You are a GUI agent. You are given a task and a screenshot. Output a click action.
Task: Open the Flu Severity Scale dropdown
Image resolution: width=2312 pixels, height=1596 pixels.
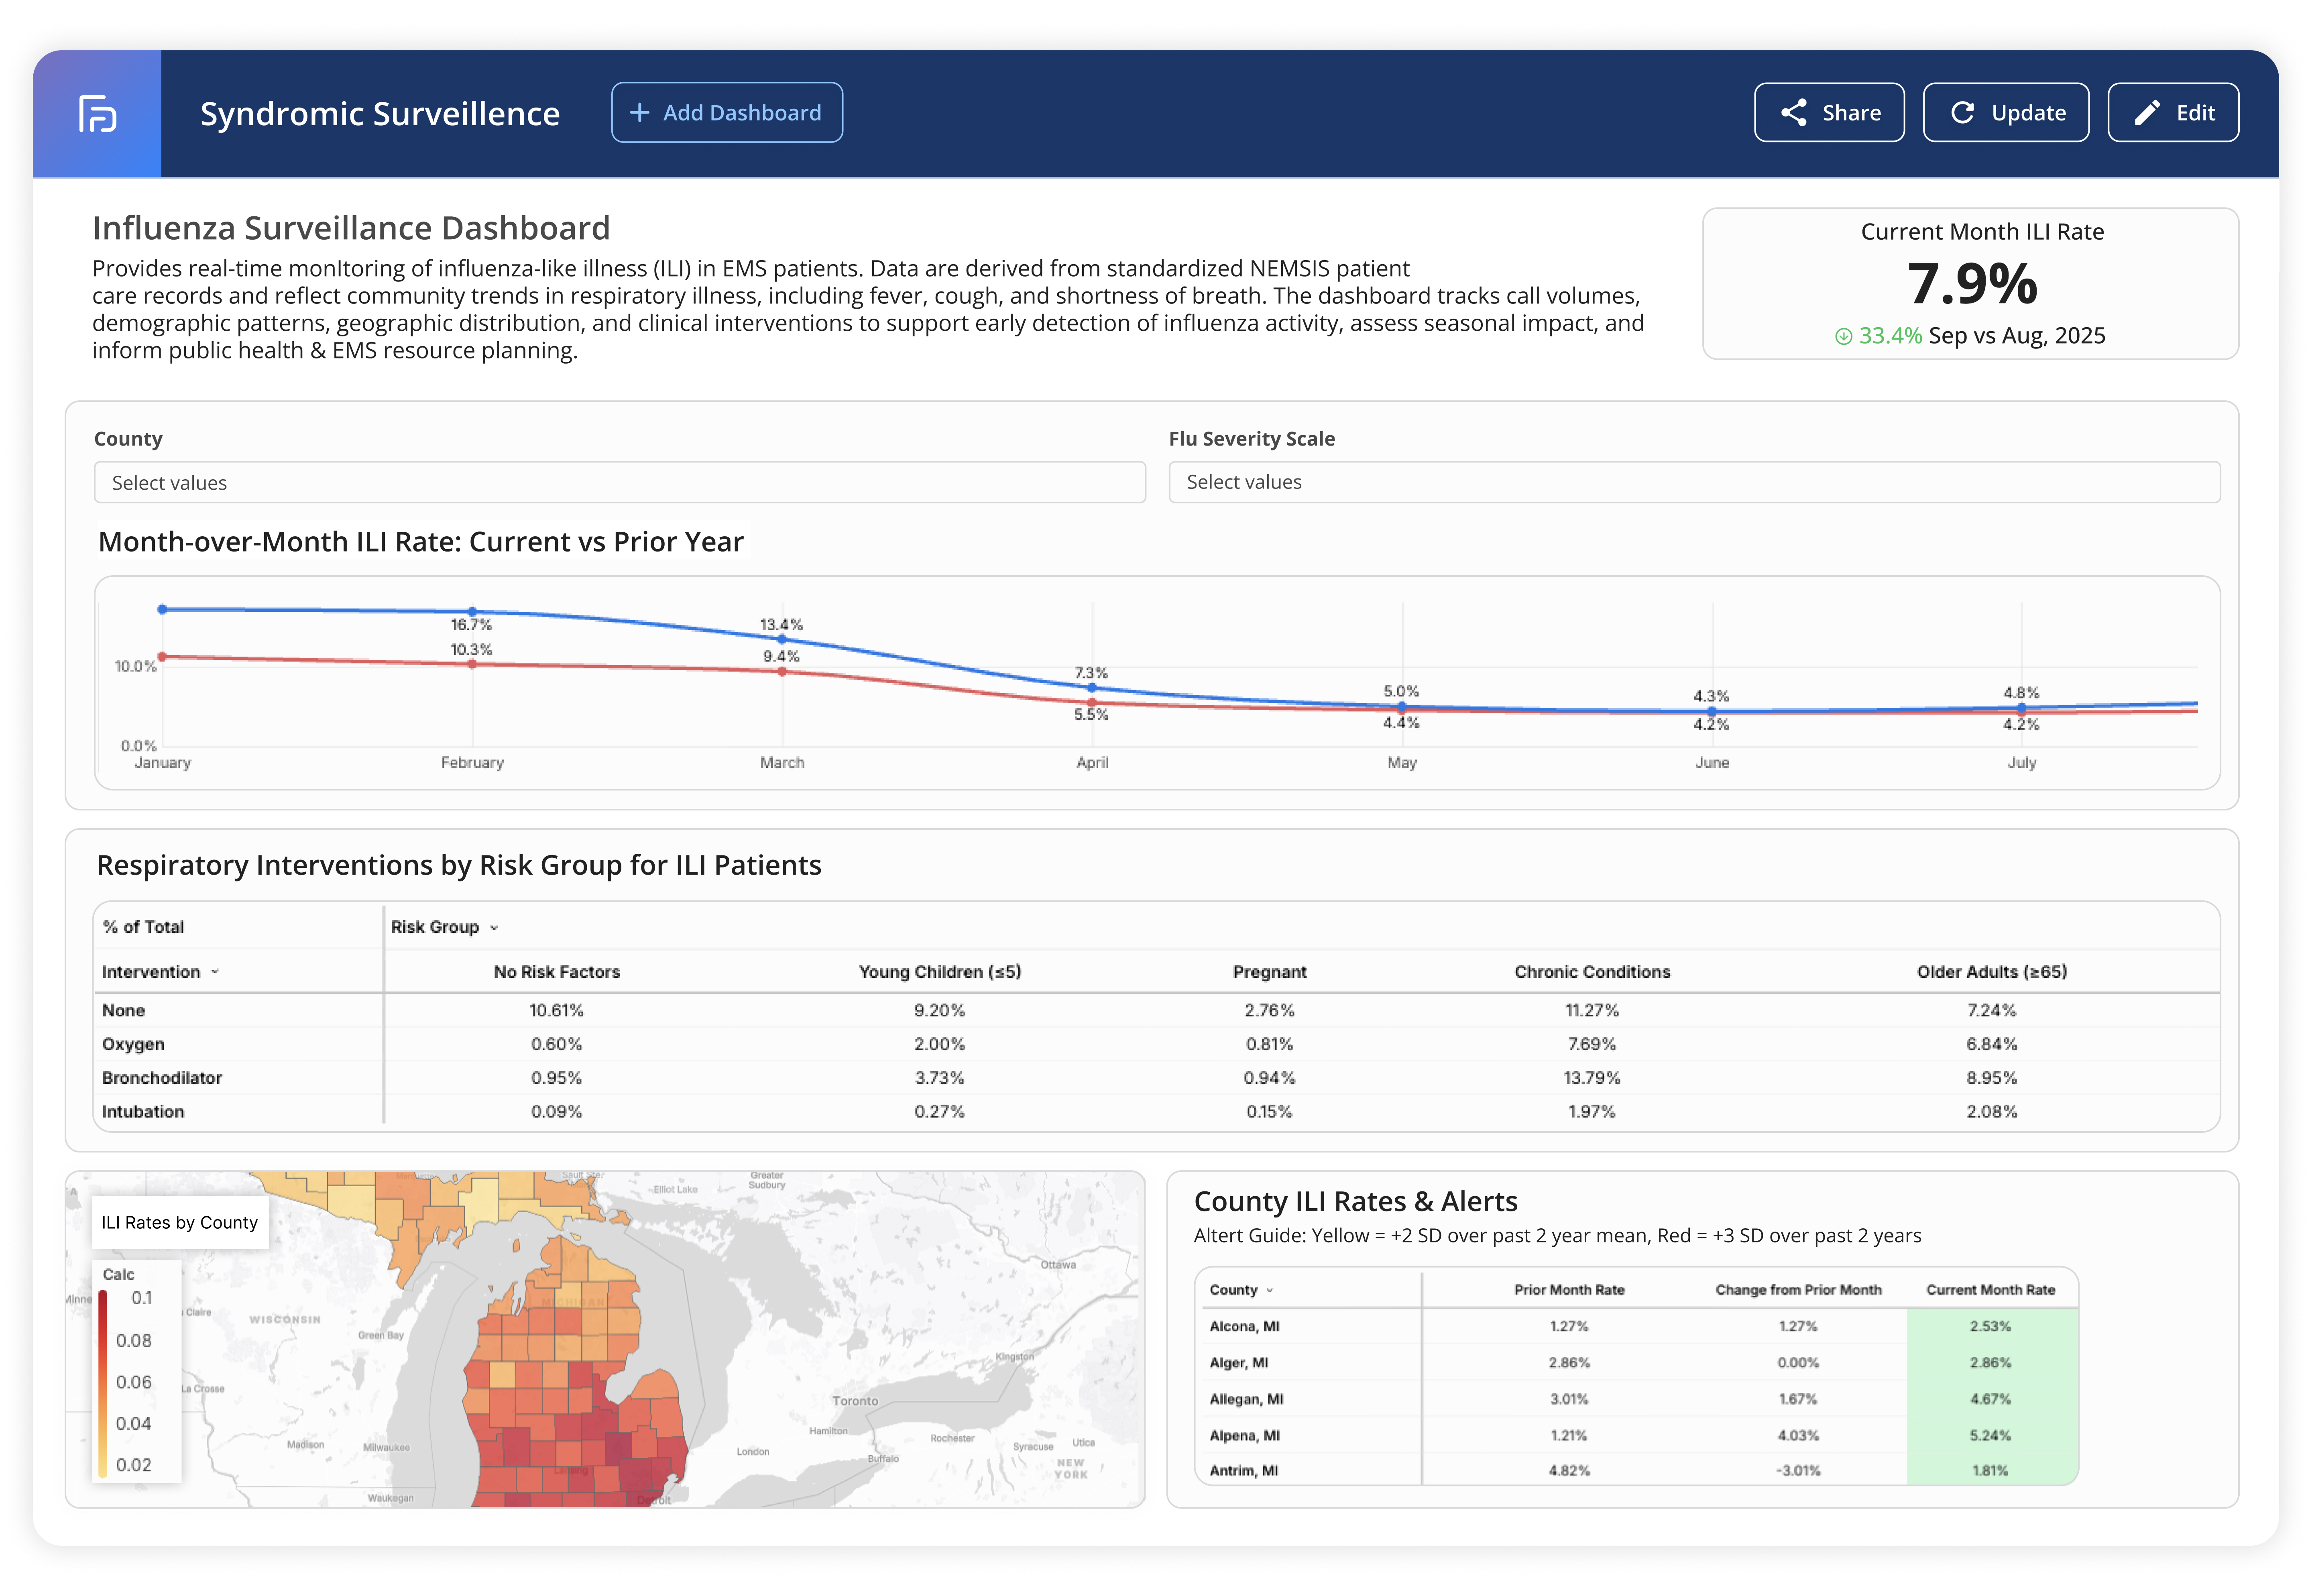[1693, 482]
